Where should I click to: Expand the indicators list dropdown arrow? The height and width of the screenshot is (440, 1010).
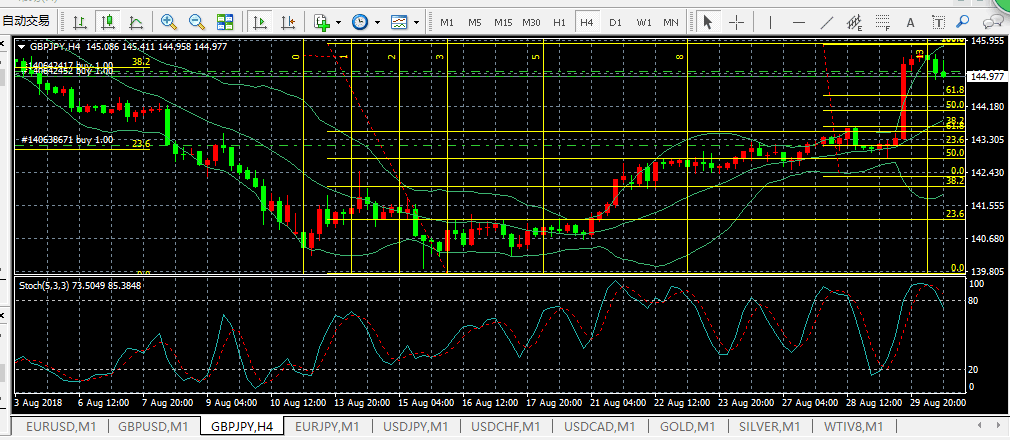coord(338,23)
